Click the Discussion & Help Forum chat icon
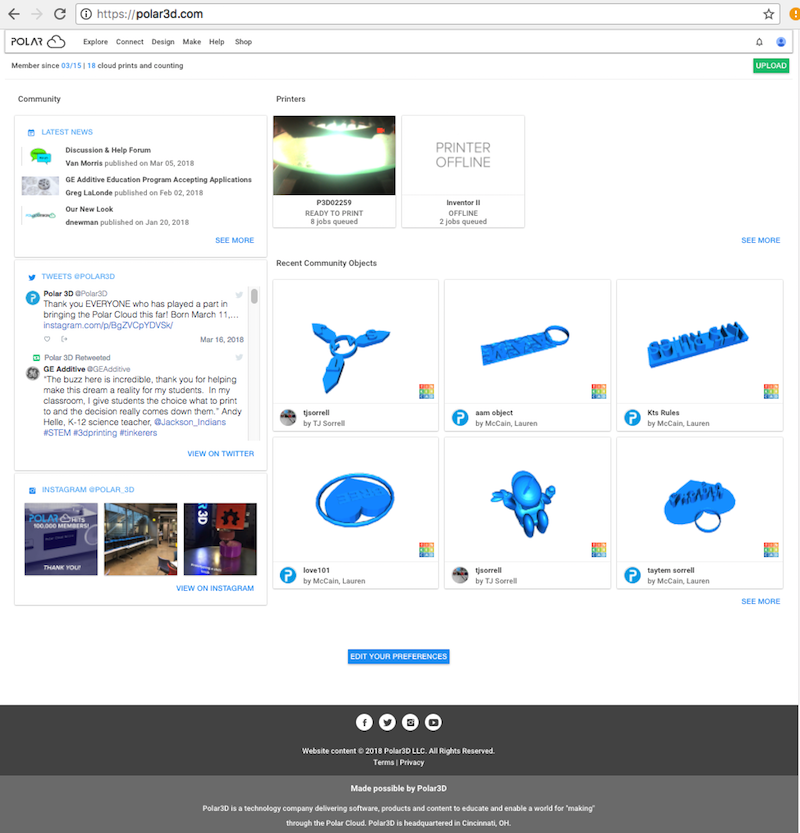Viewport: 800px width, 833px height. coord(40,156)
